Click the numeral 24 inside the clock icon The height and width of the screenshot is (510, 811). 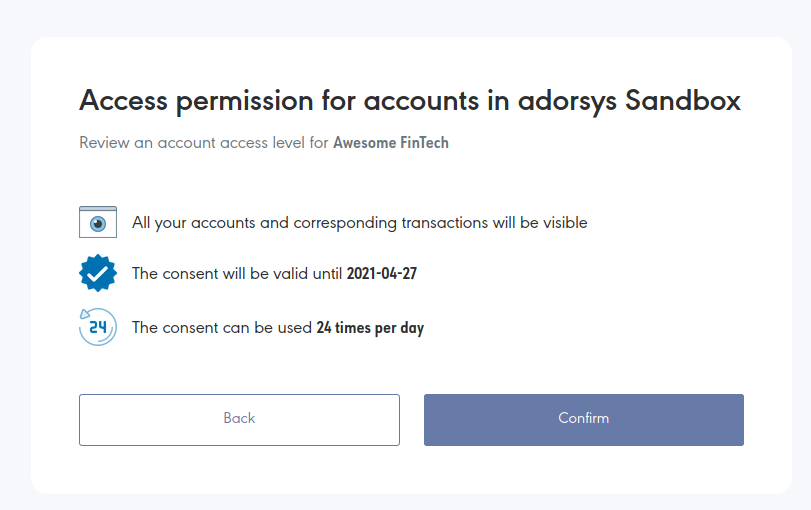point(98,327)
